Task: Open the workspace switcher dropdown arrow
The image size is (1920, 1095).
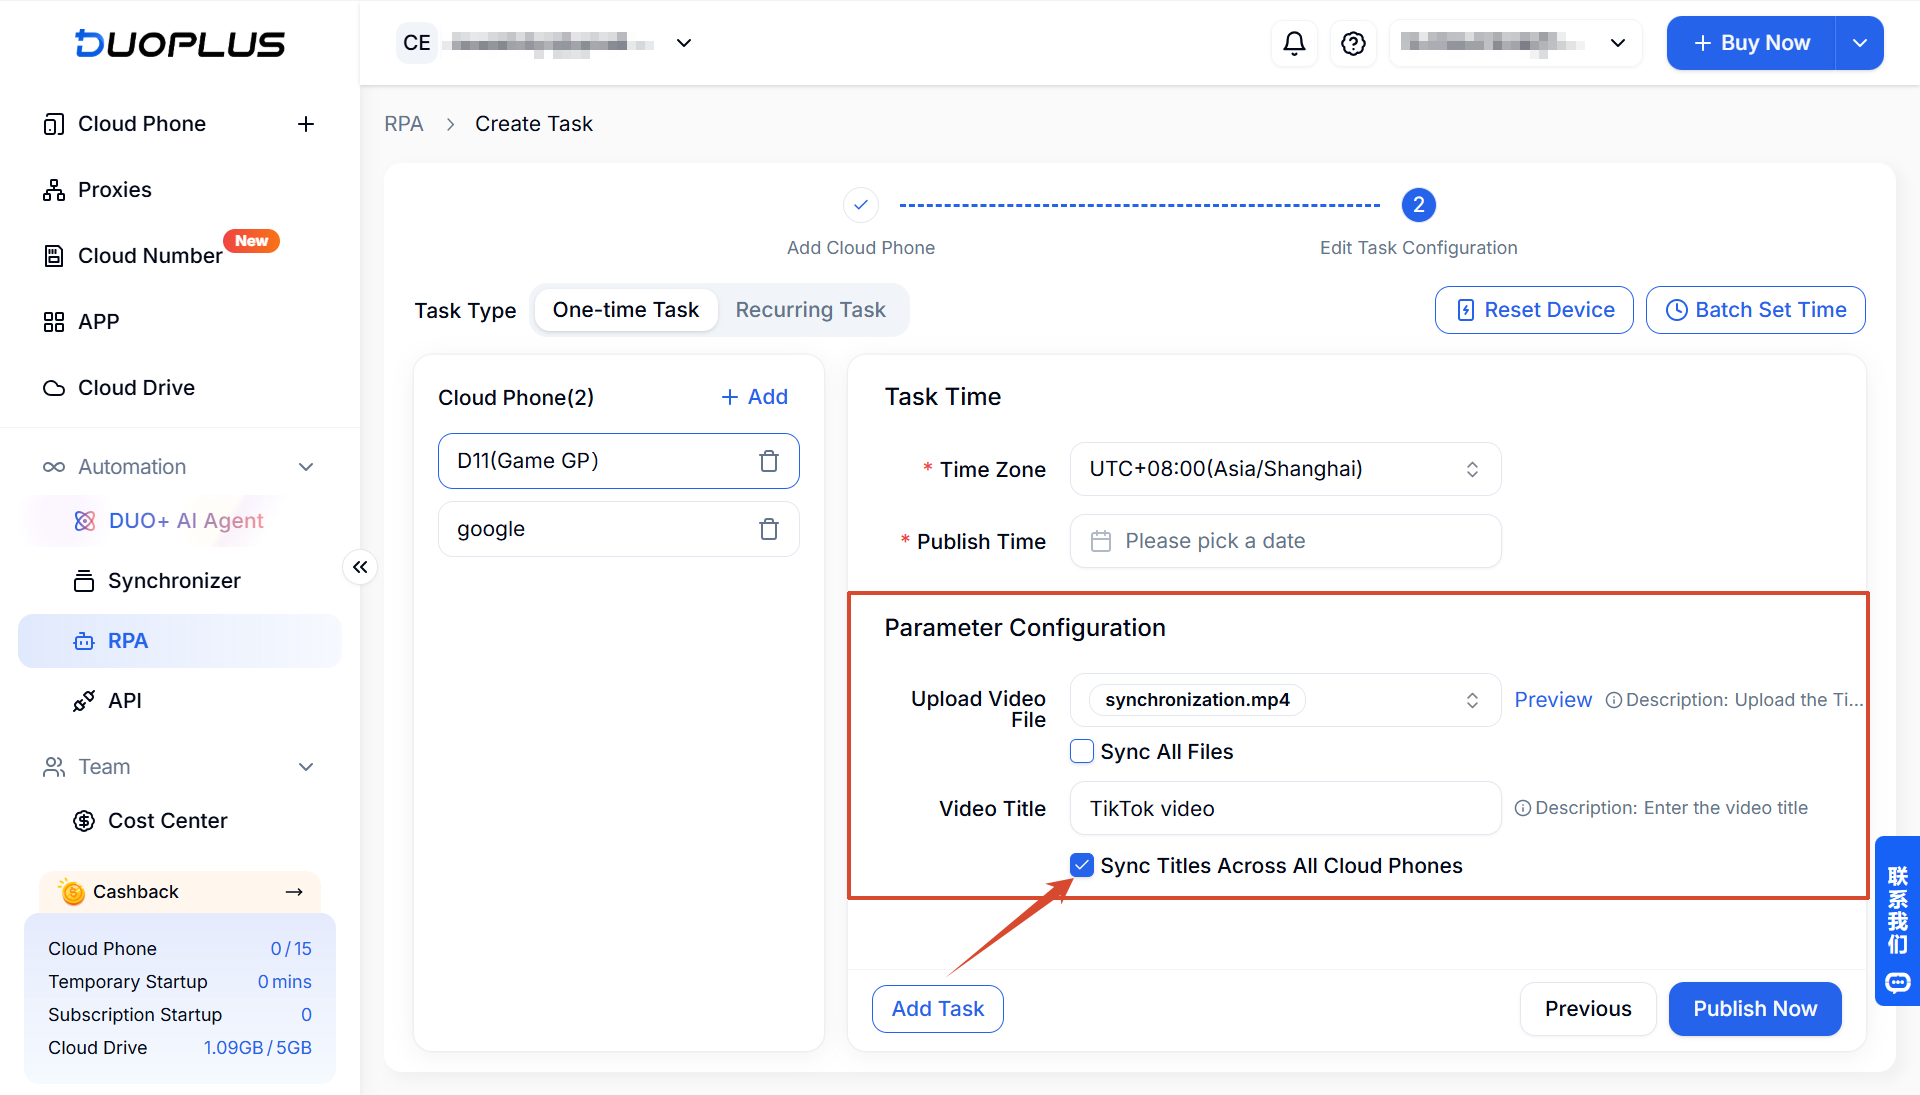Action: 684,43
